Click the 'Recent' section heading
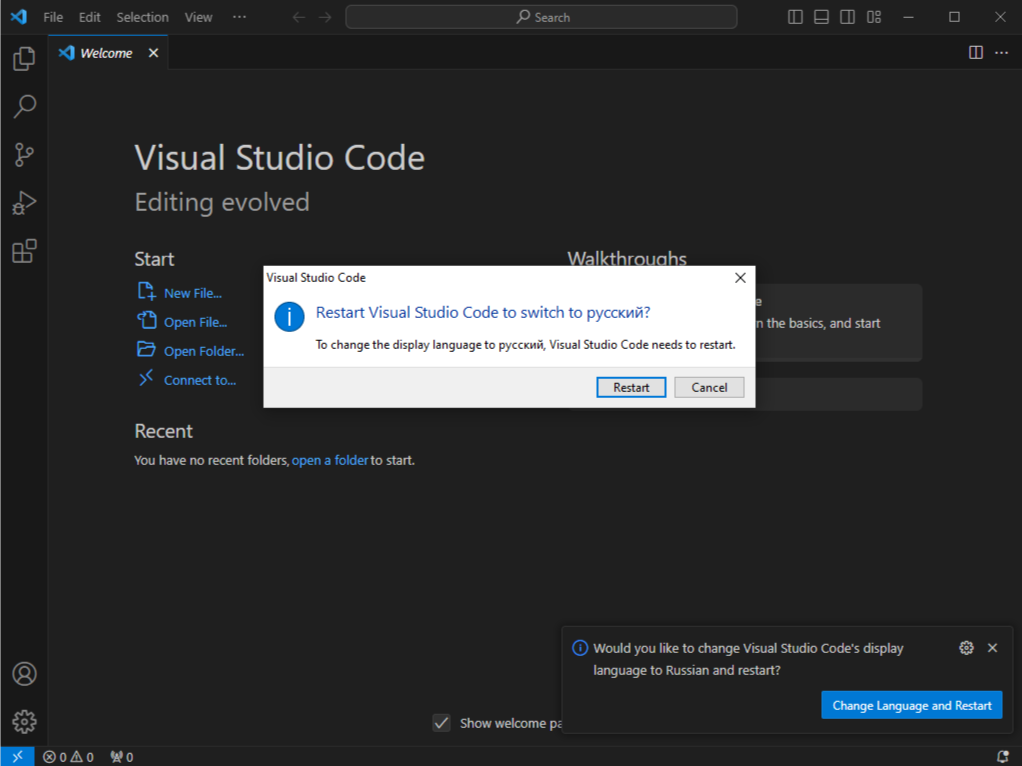The image size is (1022, 766). tap(163, 431)
